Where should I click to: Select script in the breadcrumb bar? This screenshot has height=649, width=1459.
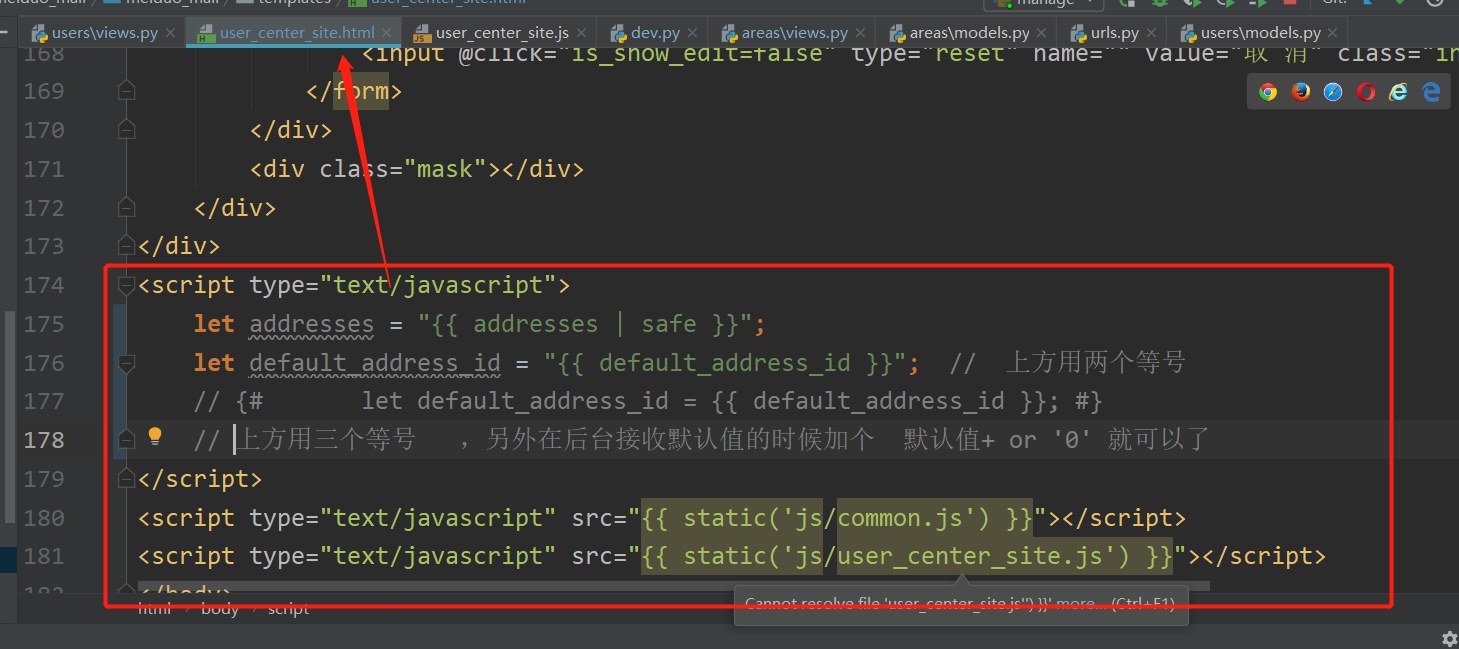coord(288,608)
